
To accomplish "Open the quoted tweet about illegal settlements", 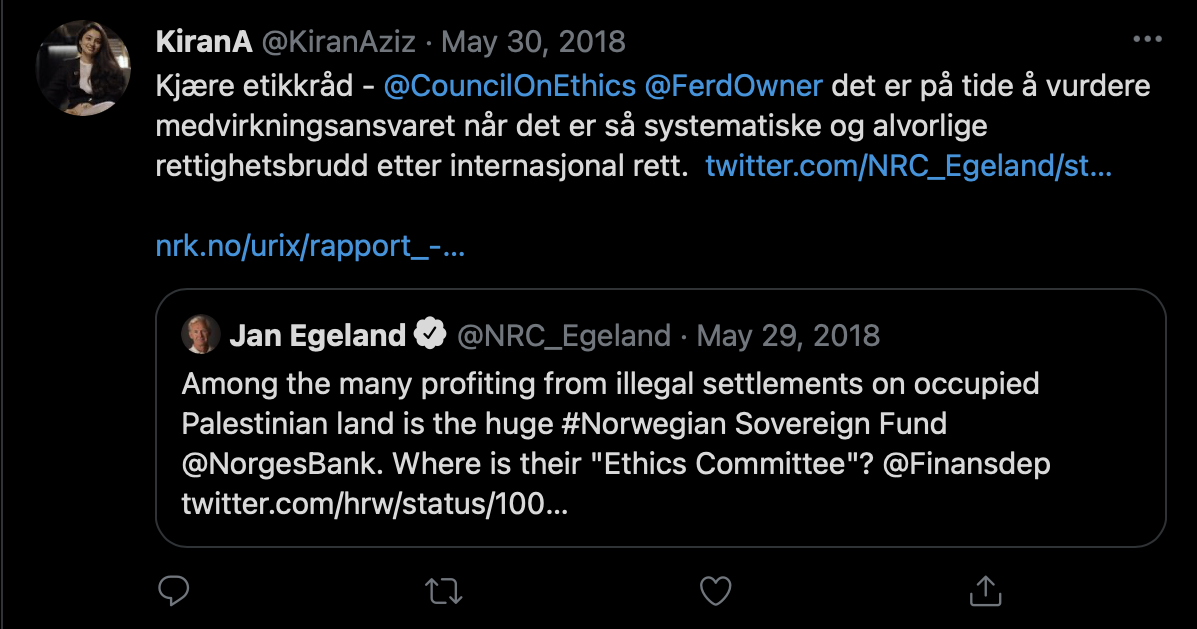I will (x=660, y=443).
